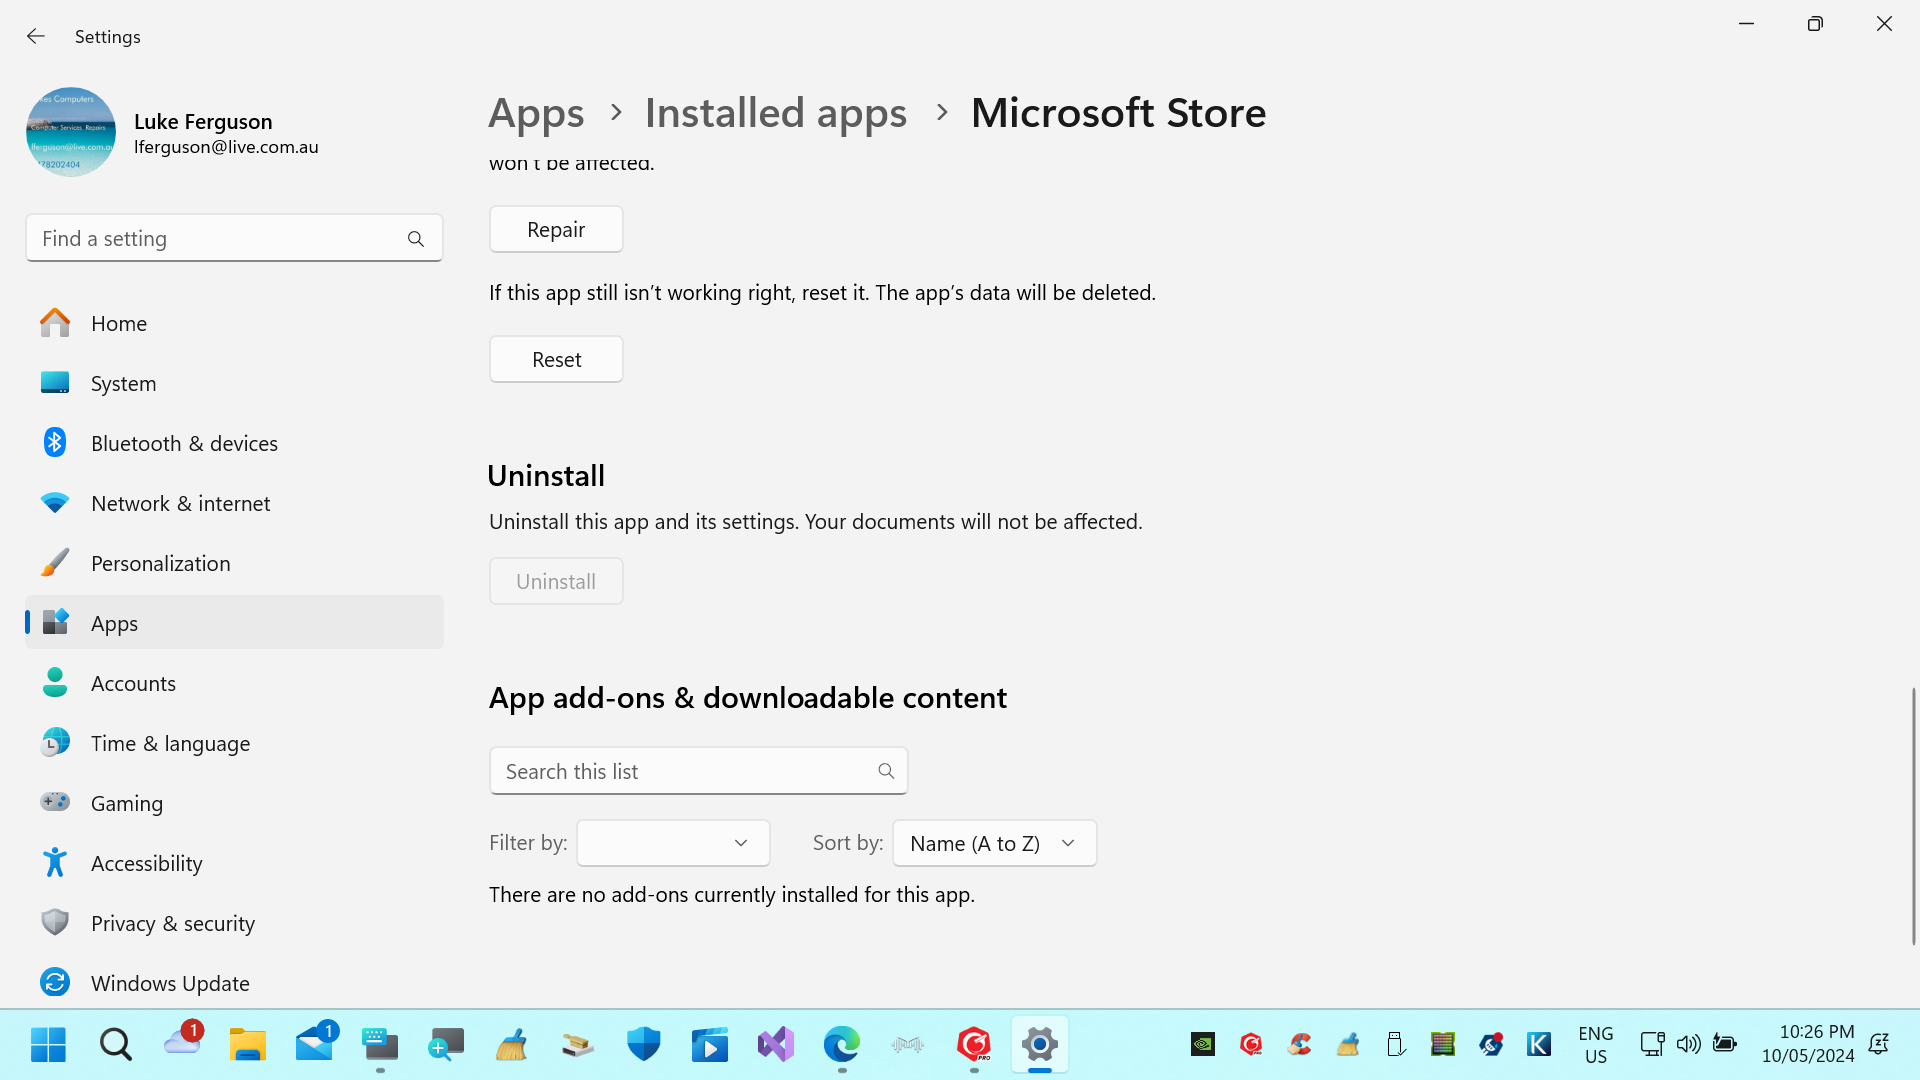
Task: Click the clock showing 10:26 PM
Action: pos(1808,1044)
